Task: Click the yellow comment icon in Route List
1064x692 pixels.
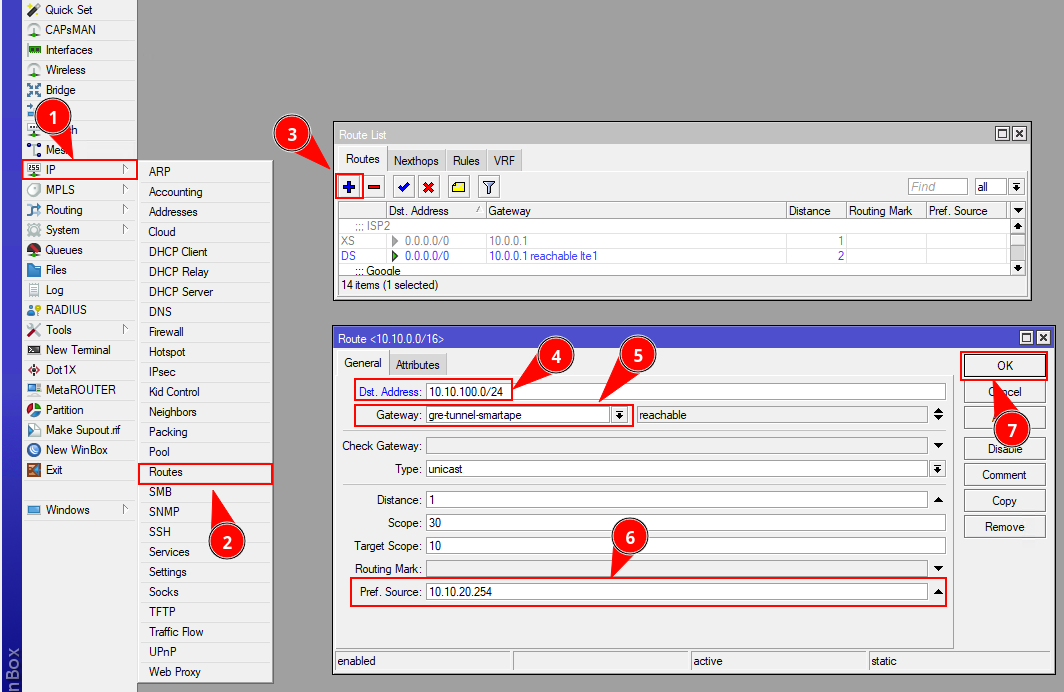Action: [459, 187]
